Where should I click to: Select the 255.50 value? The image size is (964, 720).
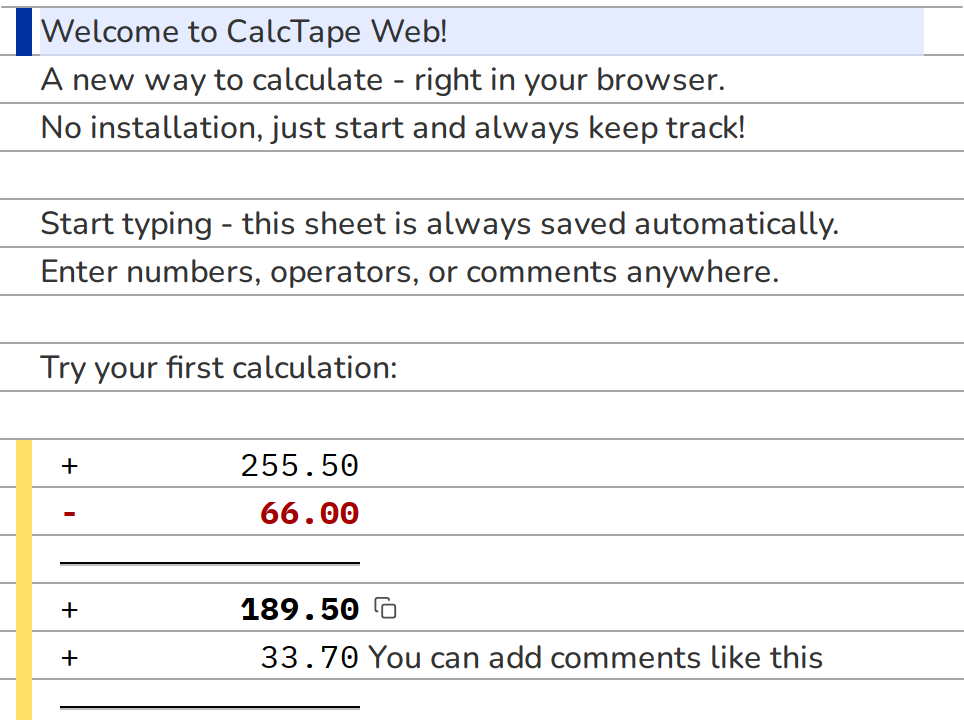(x=299, y=465)
